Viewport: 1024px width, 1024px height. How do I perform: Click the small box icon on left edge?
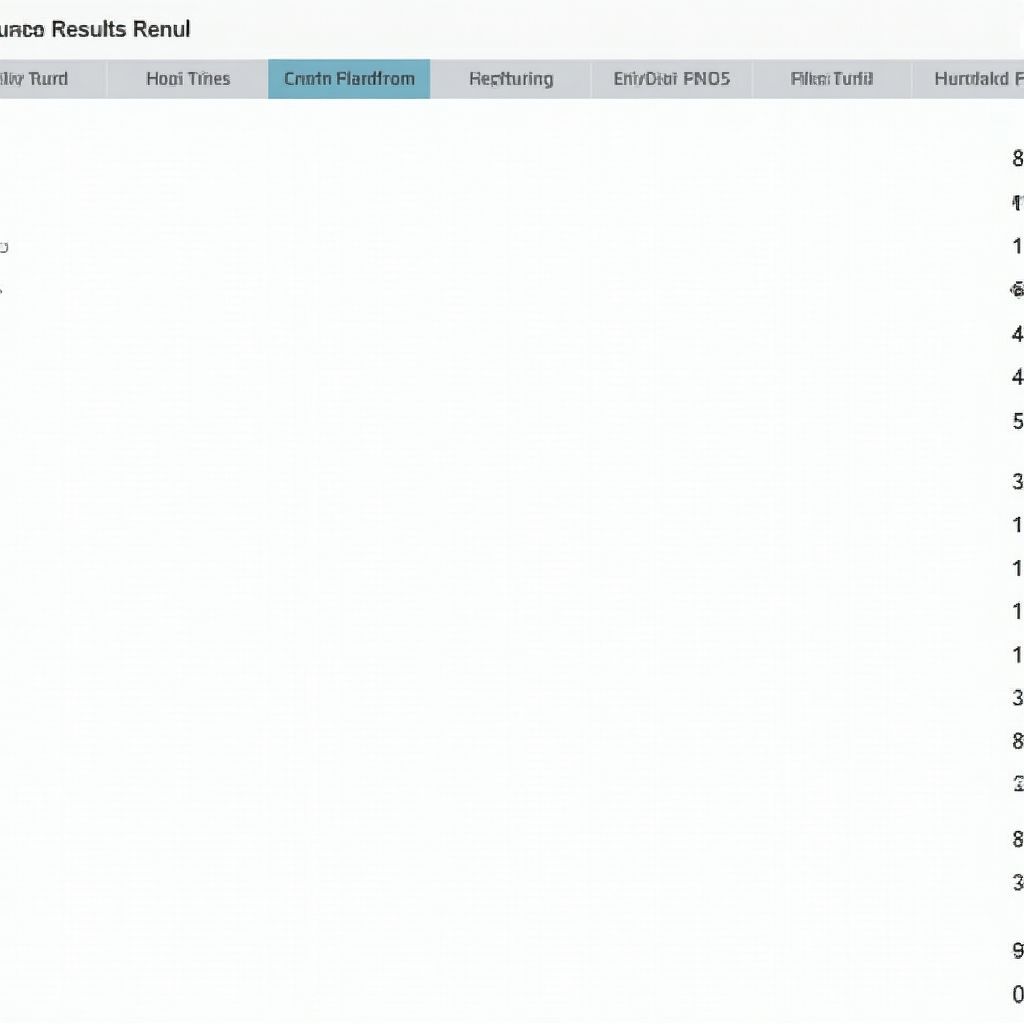pos(3,247)
